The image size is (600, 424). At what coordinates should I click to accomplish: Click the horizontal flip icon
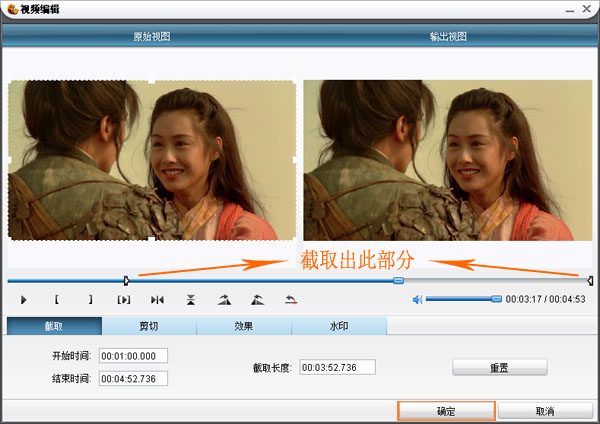(157, 300)
